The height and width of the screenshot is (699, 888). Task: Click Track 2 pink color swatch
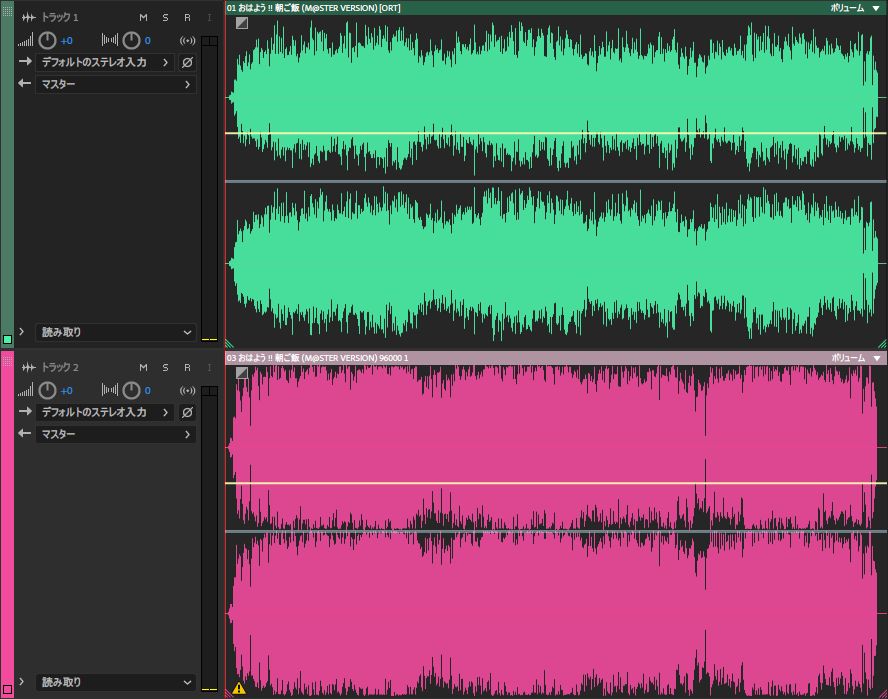click(7, 689)
